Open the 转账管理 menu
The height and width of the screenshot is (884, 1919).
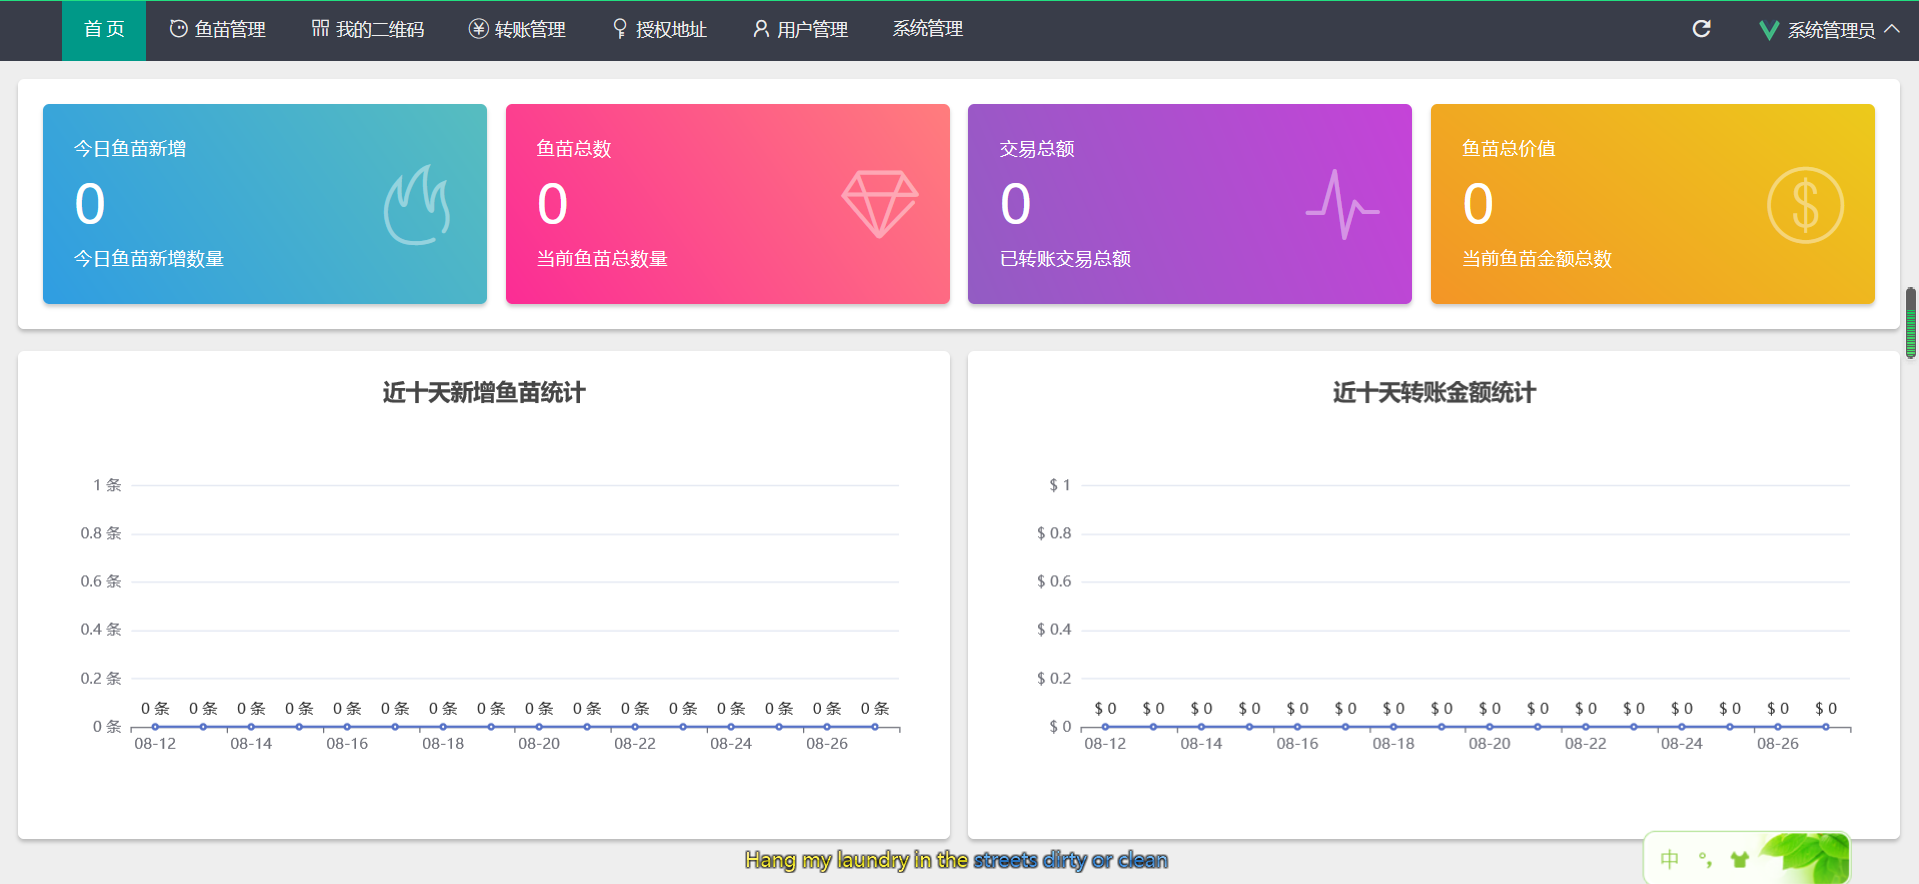[517, 30]
